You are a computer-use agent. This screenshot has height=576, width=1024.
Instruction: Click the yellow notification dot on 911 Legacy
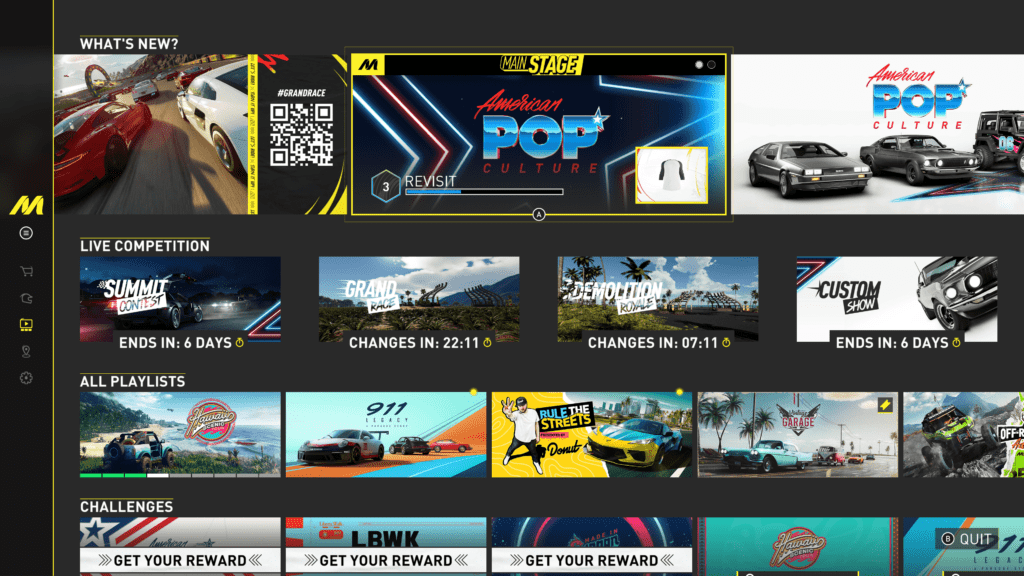(473, 392)
